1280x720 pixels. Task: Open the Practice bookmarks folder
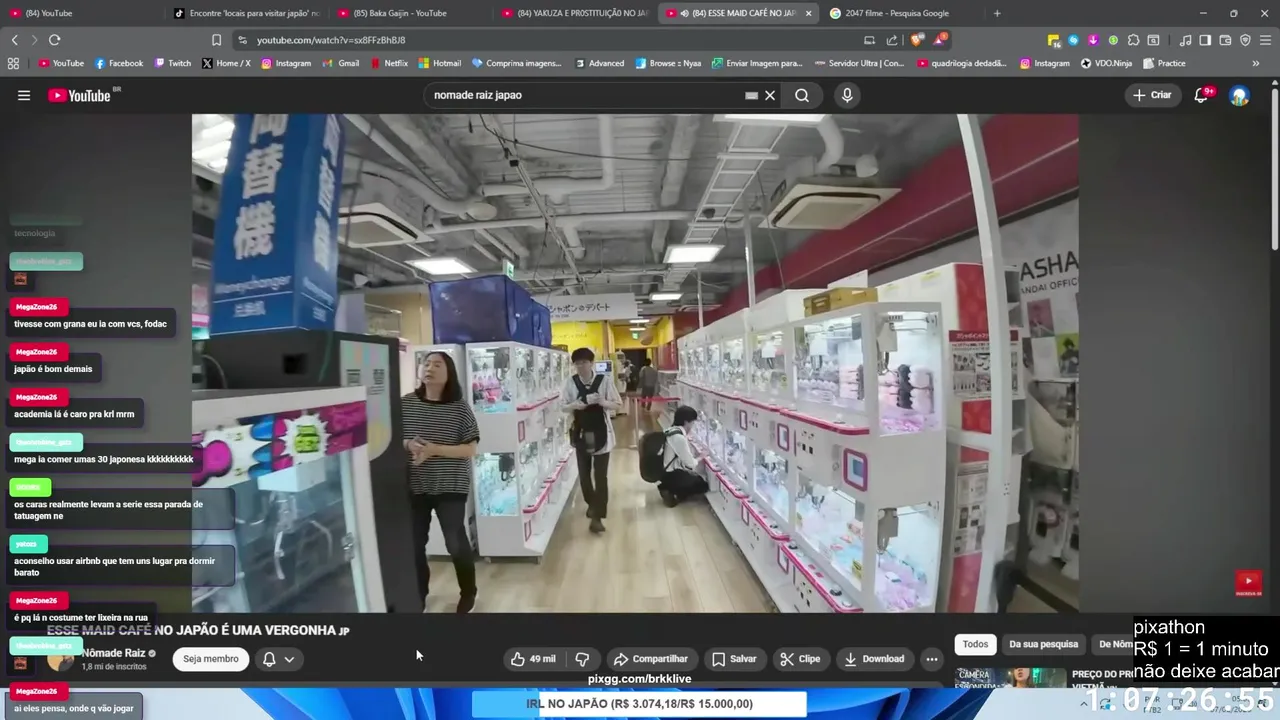1164,63
